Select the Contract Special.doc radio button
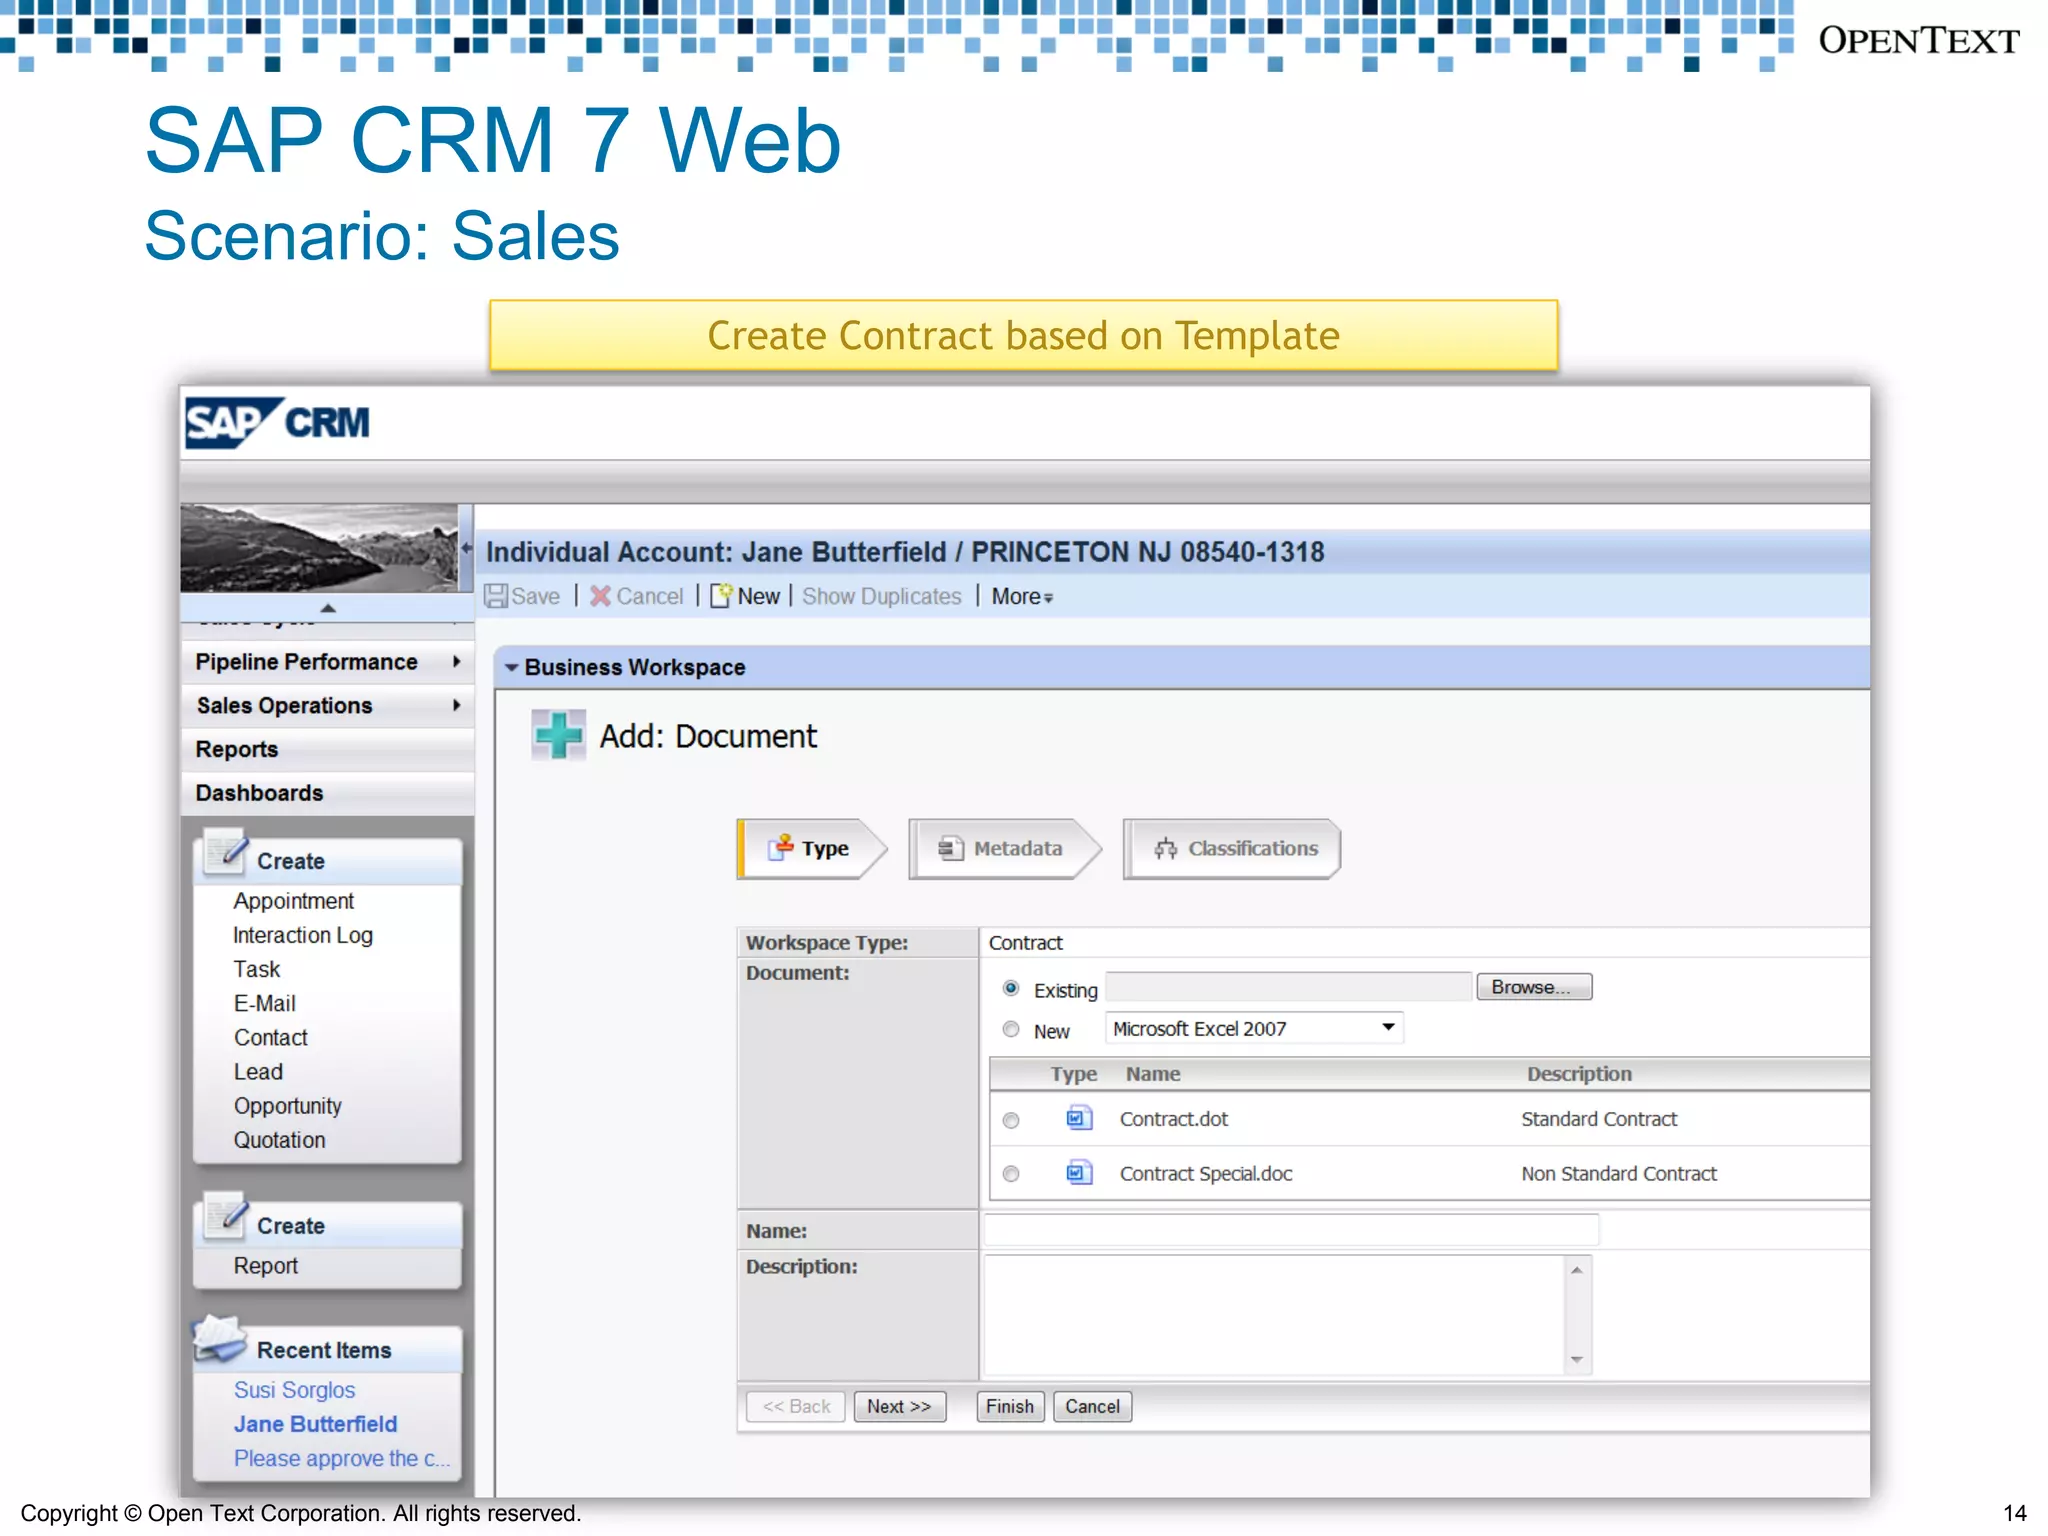 (1011, 1174)
